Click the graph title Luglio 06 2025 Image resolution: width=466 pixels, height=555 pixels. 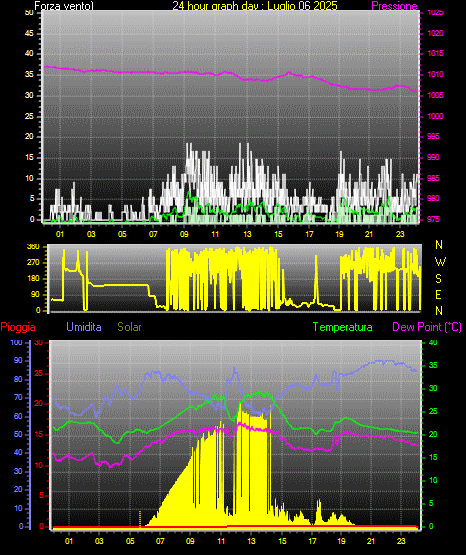pyautogui.click(x=303, y=6)
